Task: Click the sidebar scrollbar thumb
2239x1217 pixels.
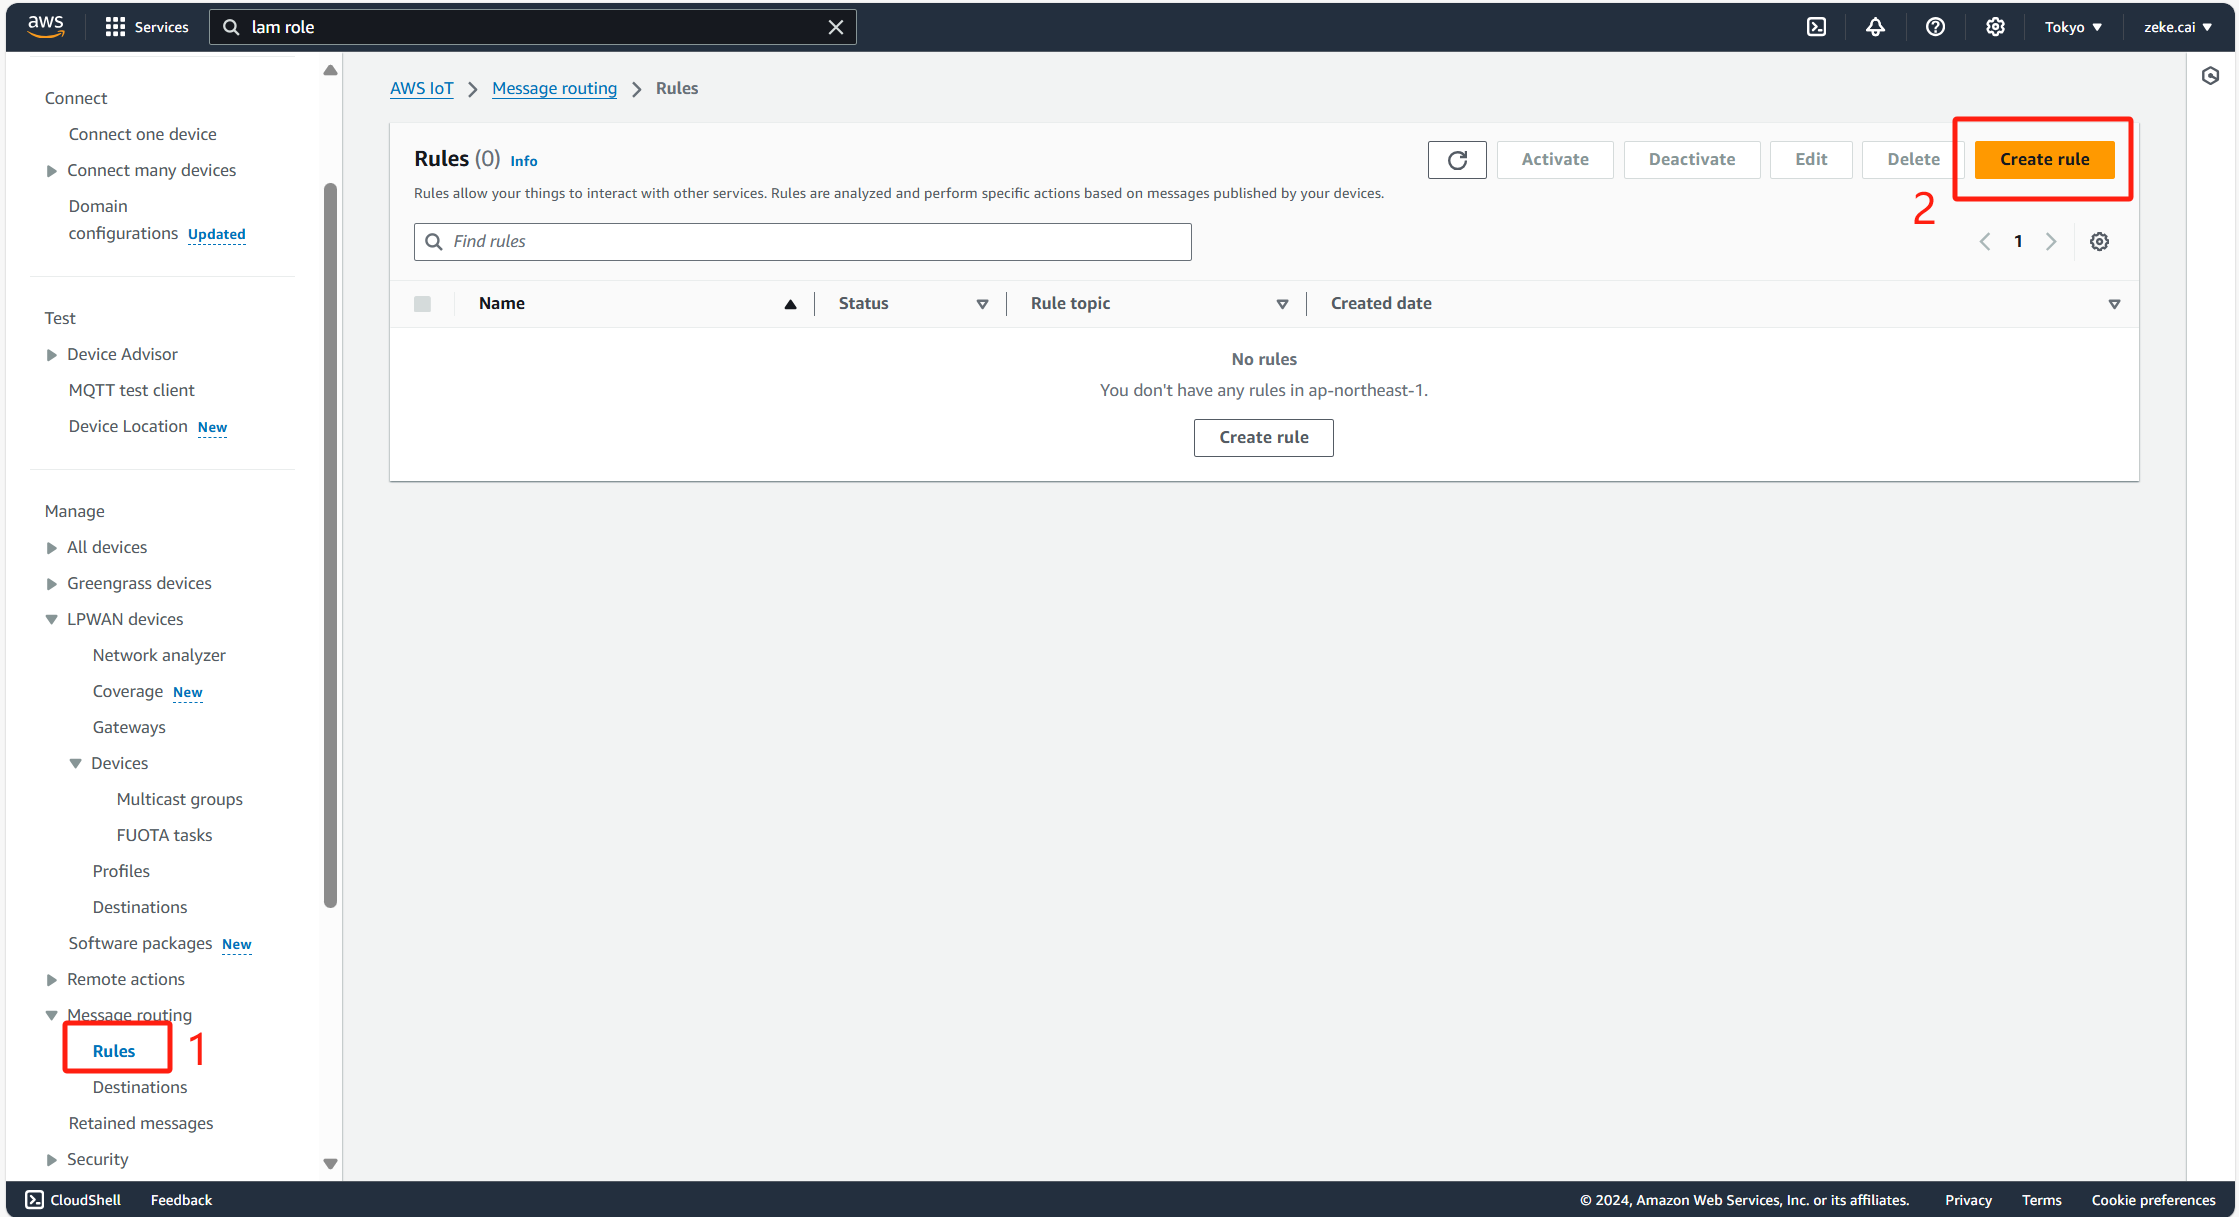Action: click(x=330, y=545)
